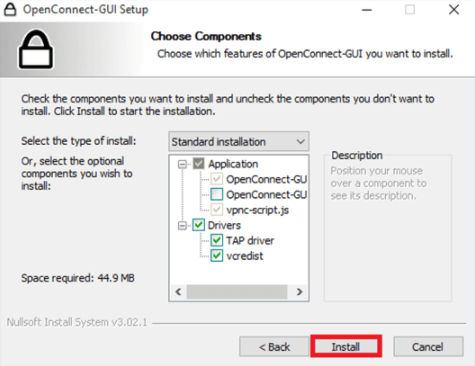Close the OpenConnect-GUI Setup window
475x366 pixels.
(x=454, y=10)
